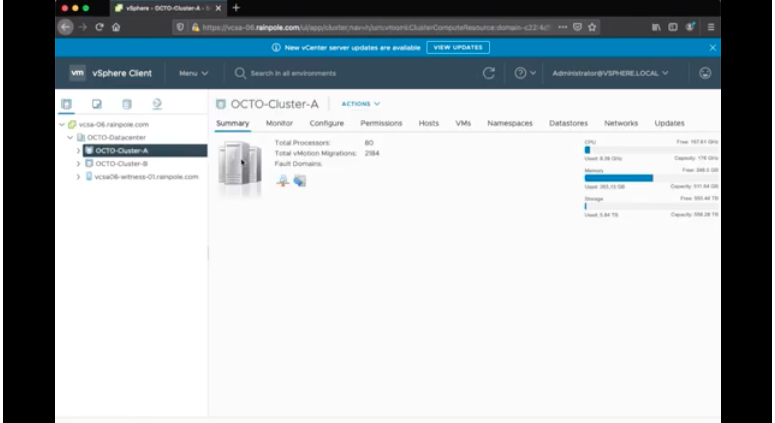Open the Permissions tab

[x=381, y=123]
